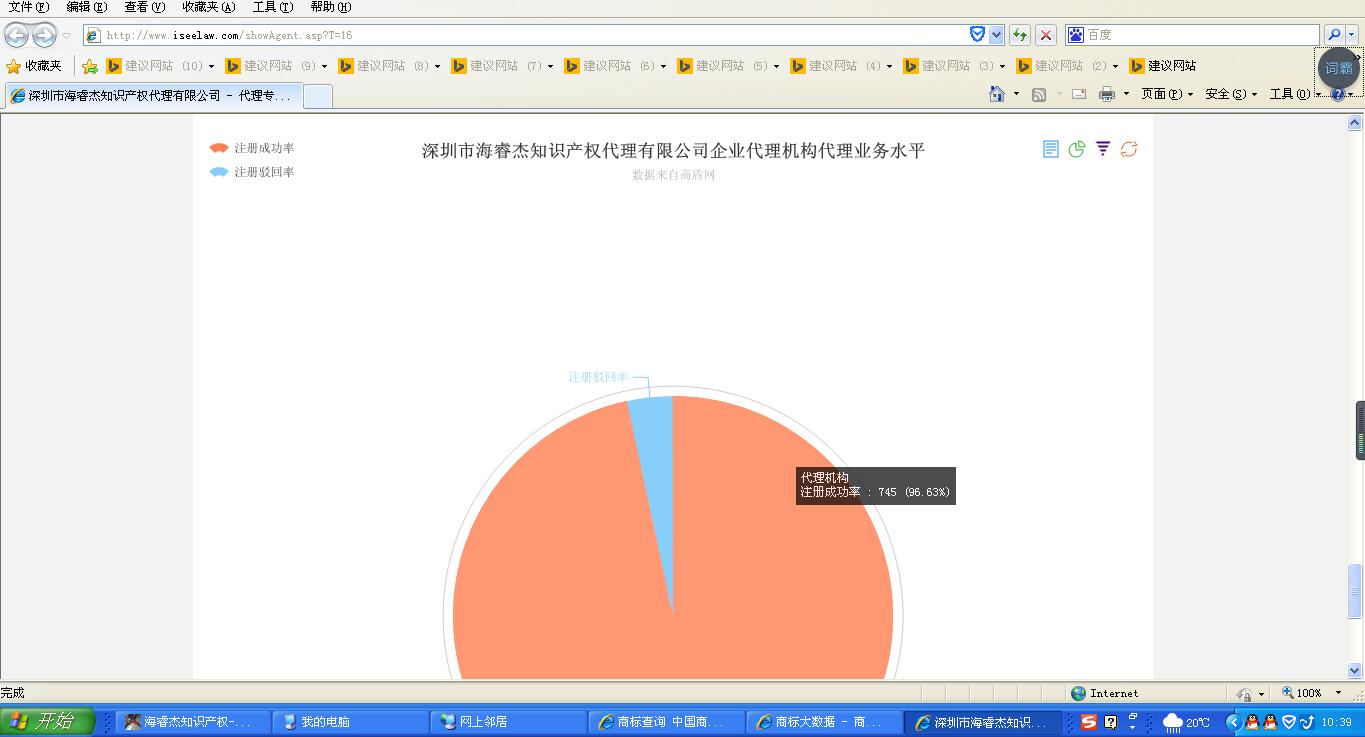Open the 页面(P) command bar dropdown
The width and height of the screenshot is (1365, 737).
pyautogui.click(x=1167, y=94)
